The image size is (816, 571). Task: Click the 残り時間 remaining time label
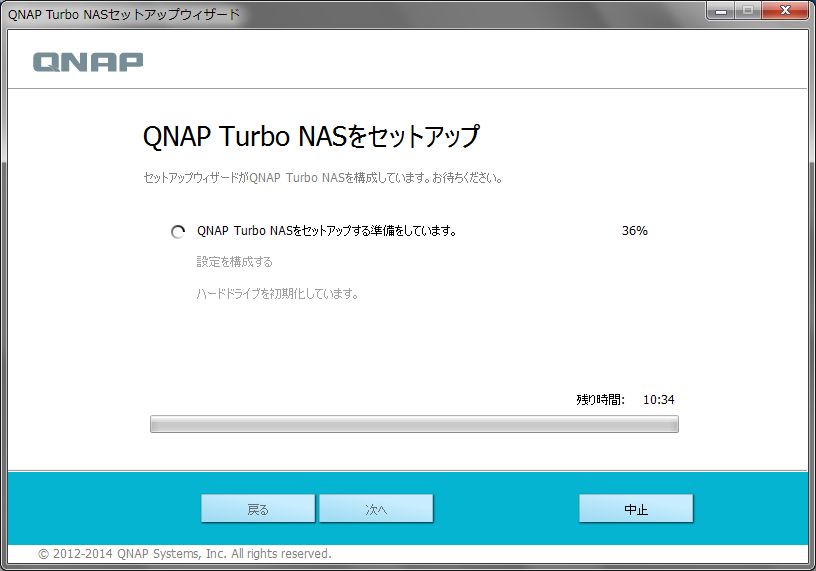[600, 399]
